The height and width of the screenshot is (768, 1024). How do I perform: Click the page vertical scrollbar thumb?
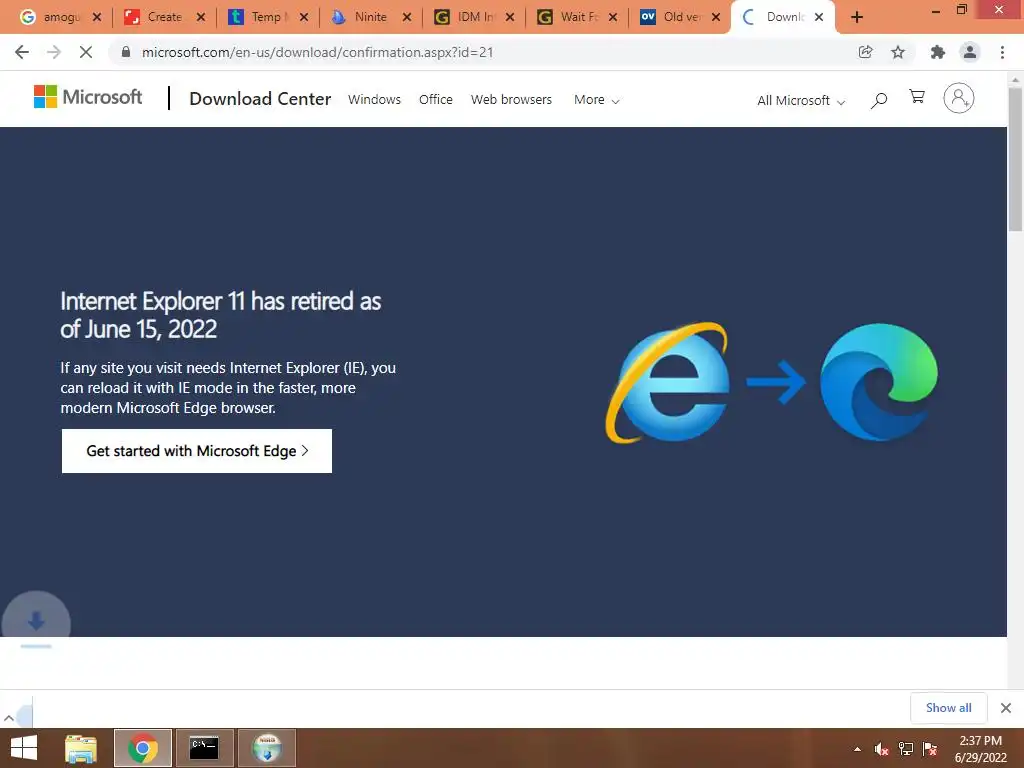(x=1015, y=159)
